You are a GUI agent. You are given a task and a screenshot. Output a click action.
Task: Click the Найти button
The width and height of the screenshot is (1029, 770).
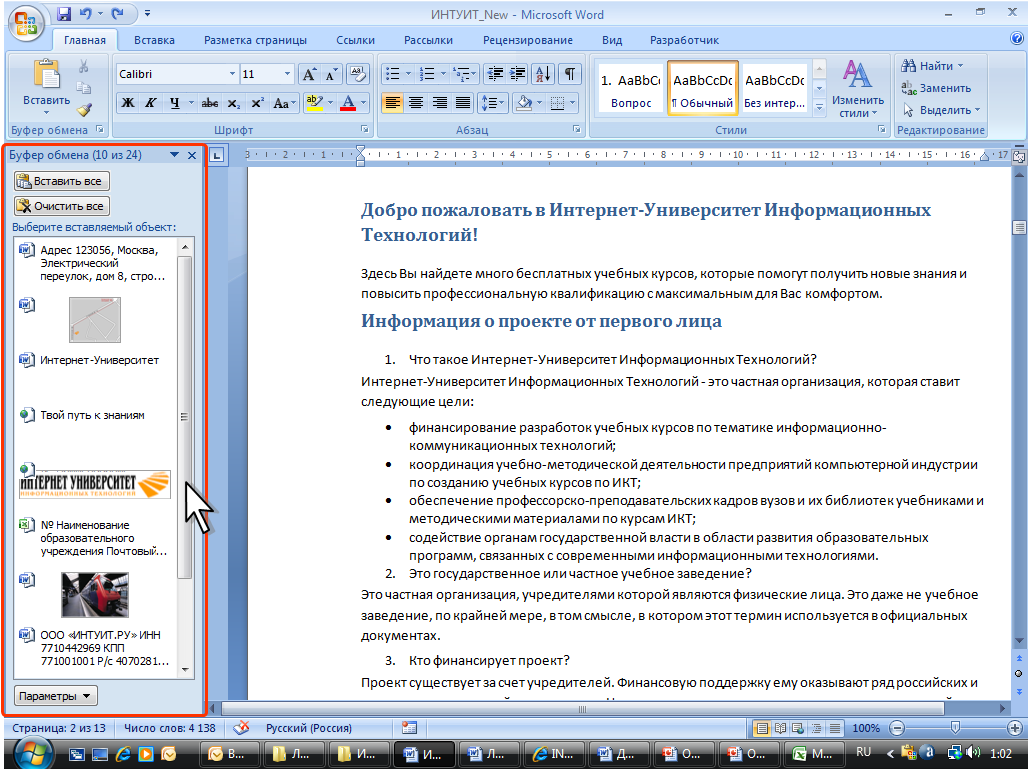click(x=933, y=66)
